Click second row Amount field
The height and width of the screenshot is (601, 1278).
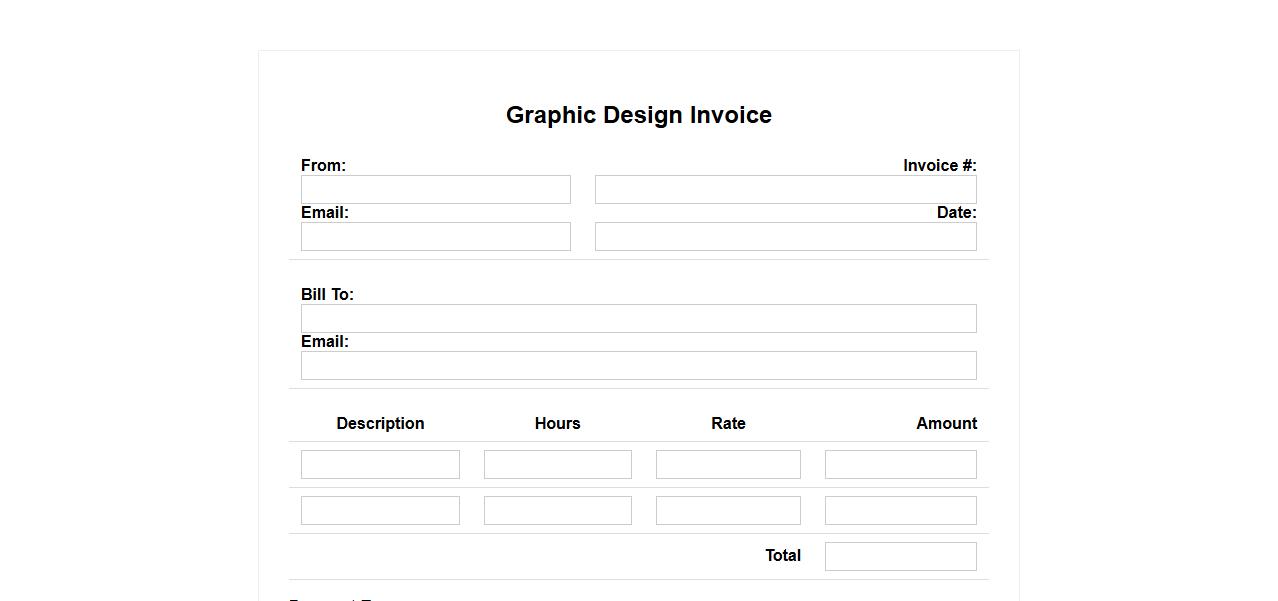click(x=900, y=510)
